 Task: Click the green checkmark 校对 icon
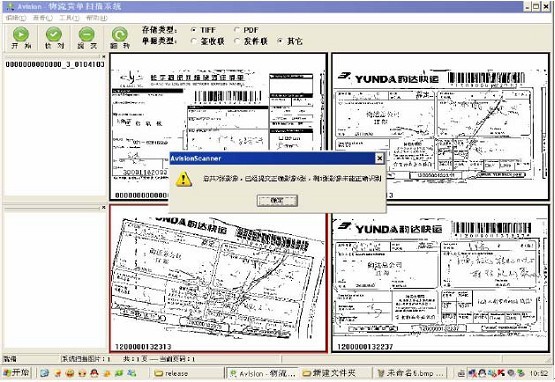pos(54,35)
